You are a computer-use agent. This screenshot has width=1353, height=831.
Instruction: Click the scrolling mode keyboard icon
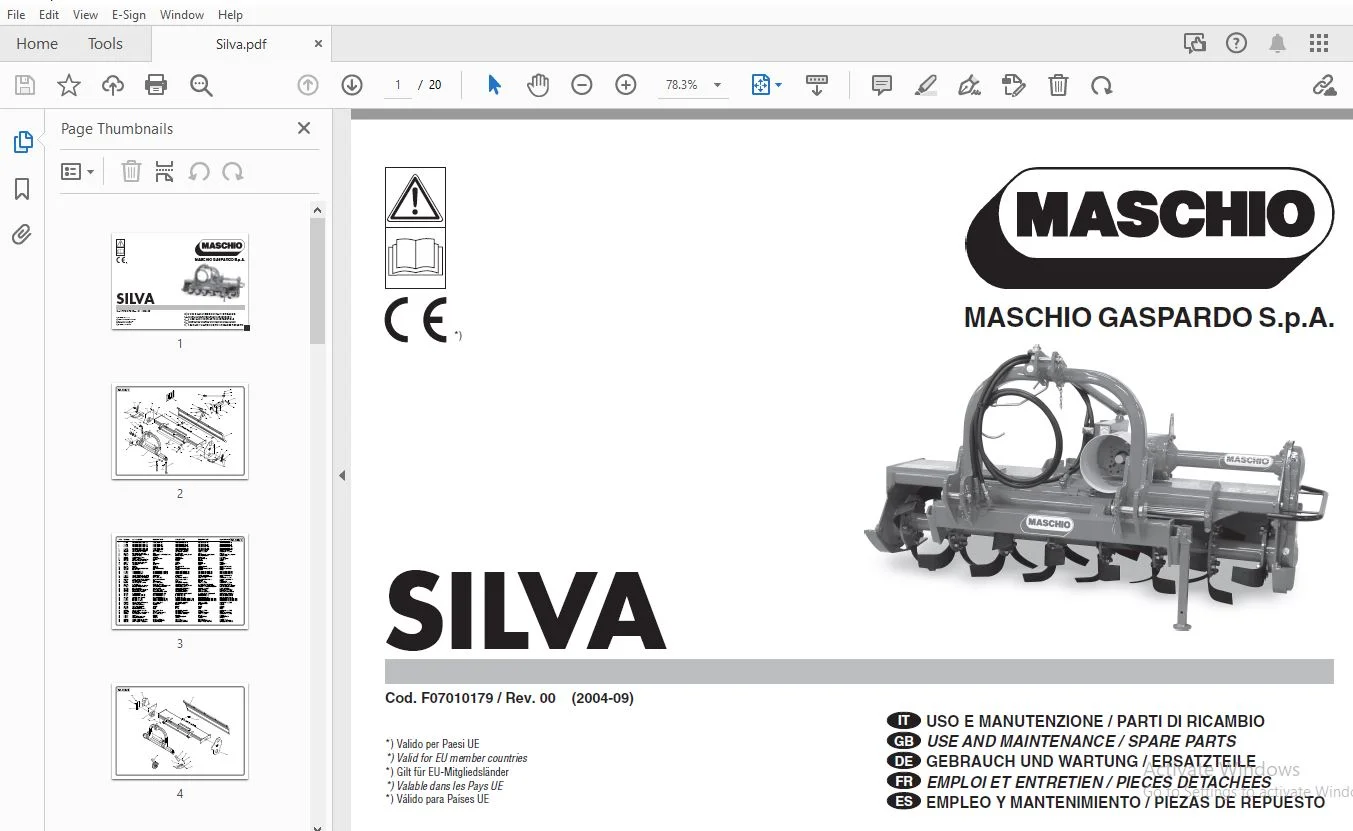817,85
